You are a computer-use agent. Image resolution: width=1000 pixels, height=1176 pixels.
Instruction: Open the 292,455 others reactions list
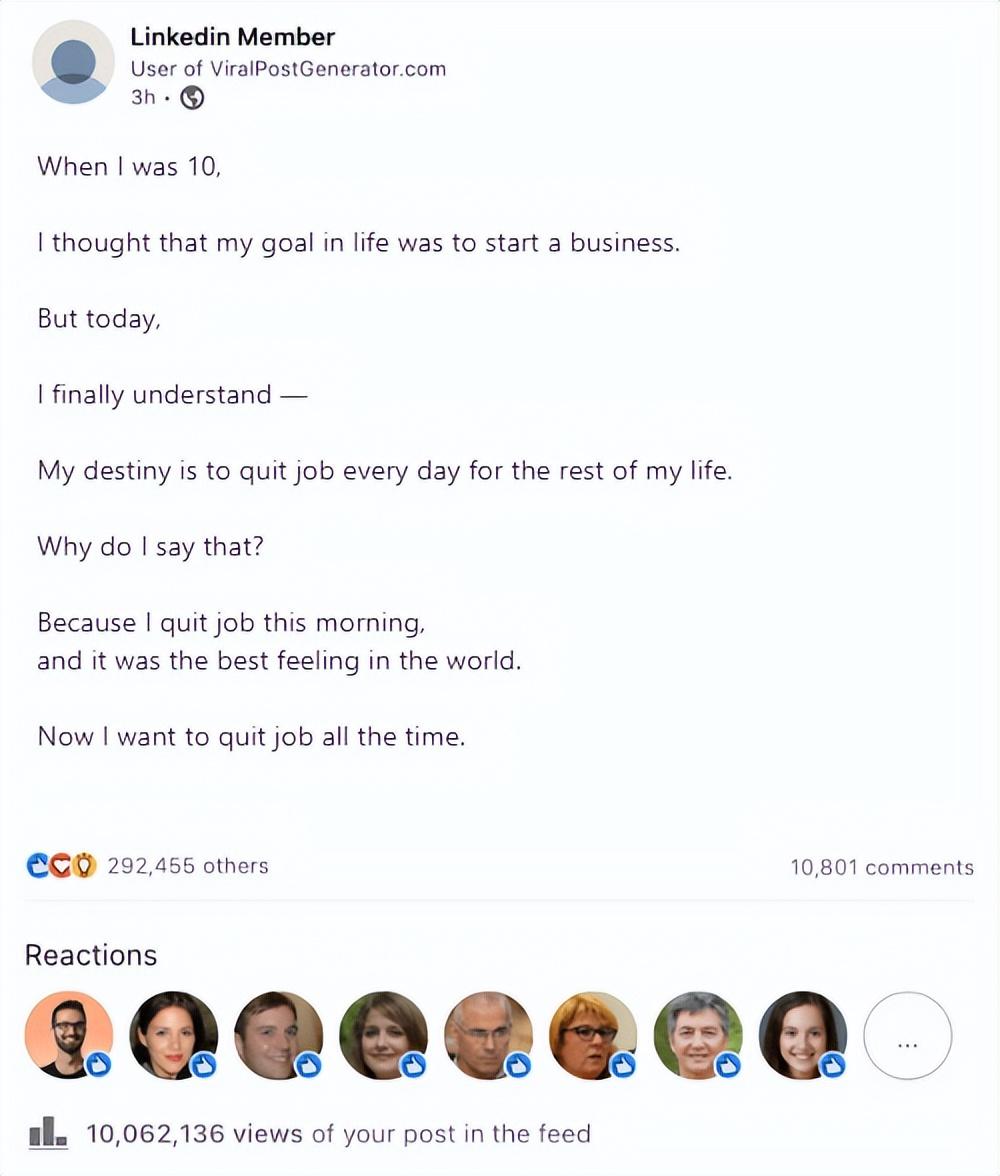coord(187,866)
